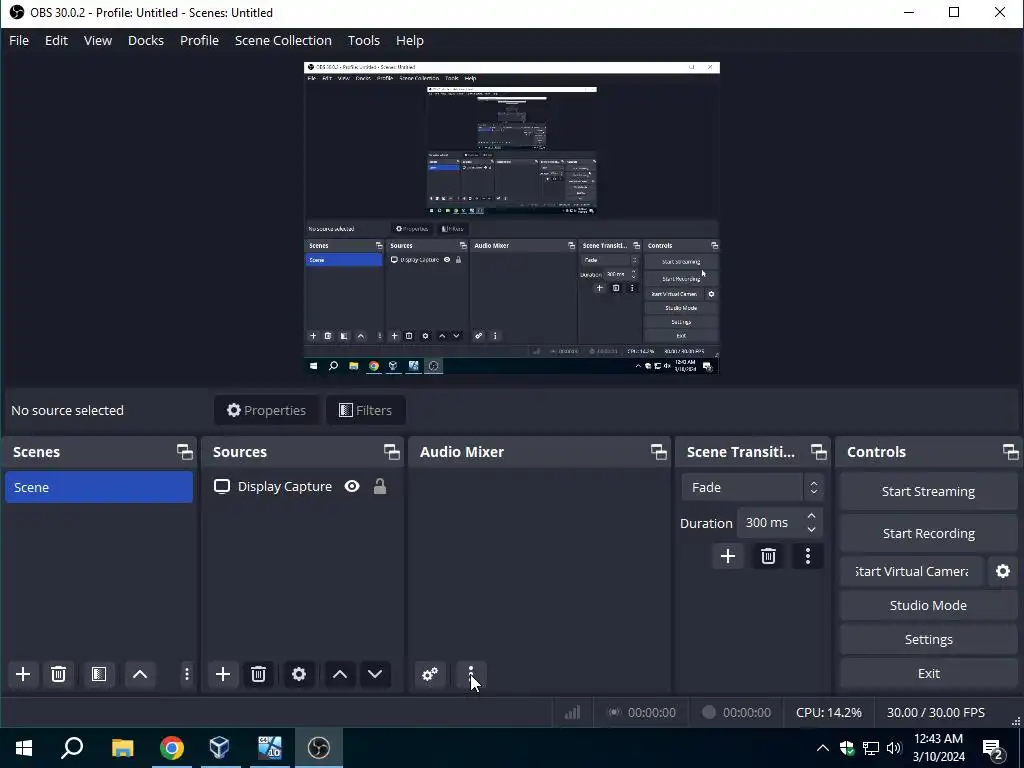1024x768 pixels.
Task: Open File Explorer from taskbar
Action: (123, 748)
